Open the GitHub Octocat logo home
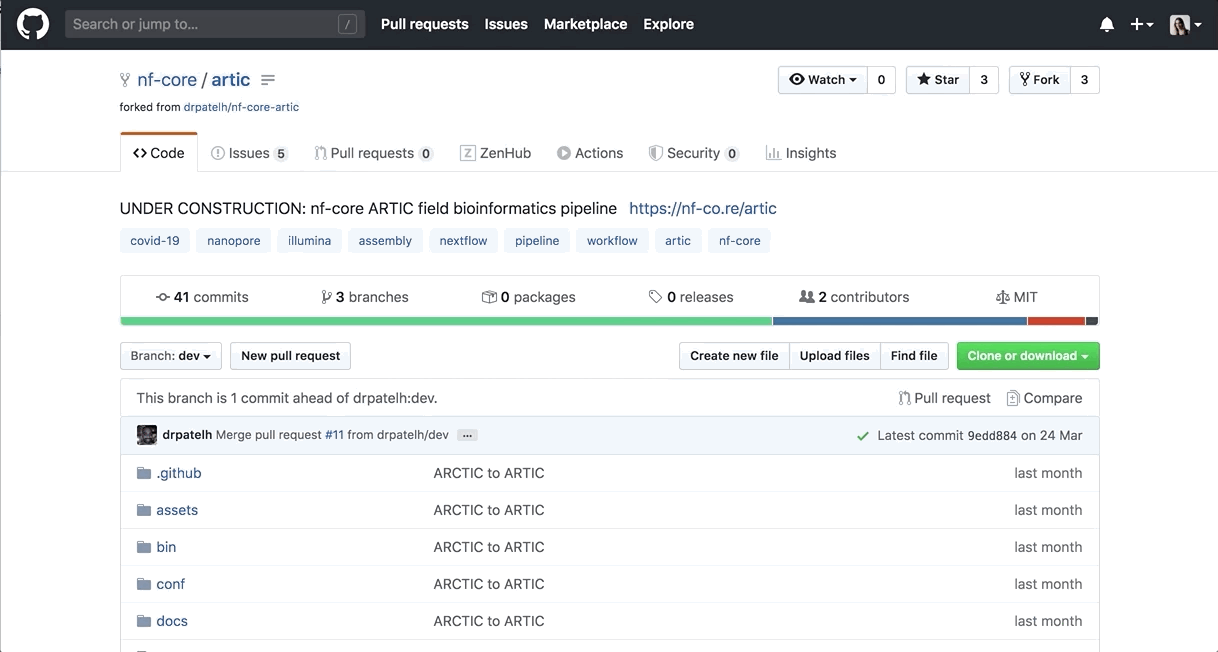Viewport: 1218px width, 652px height. 33,24
